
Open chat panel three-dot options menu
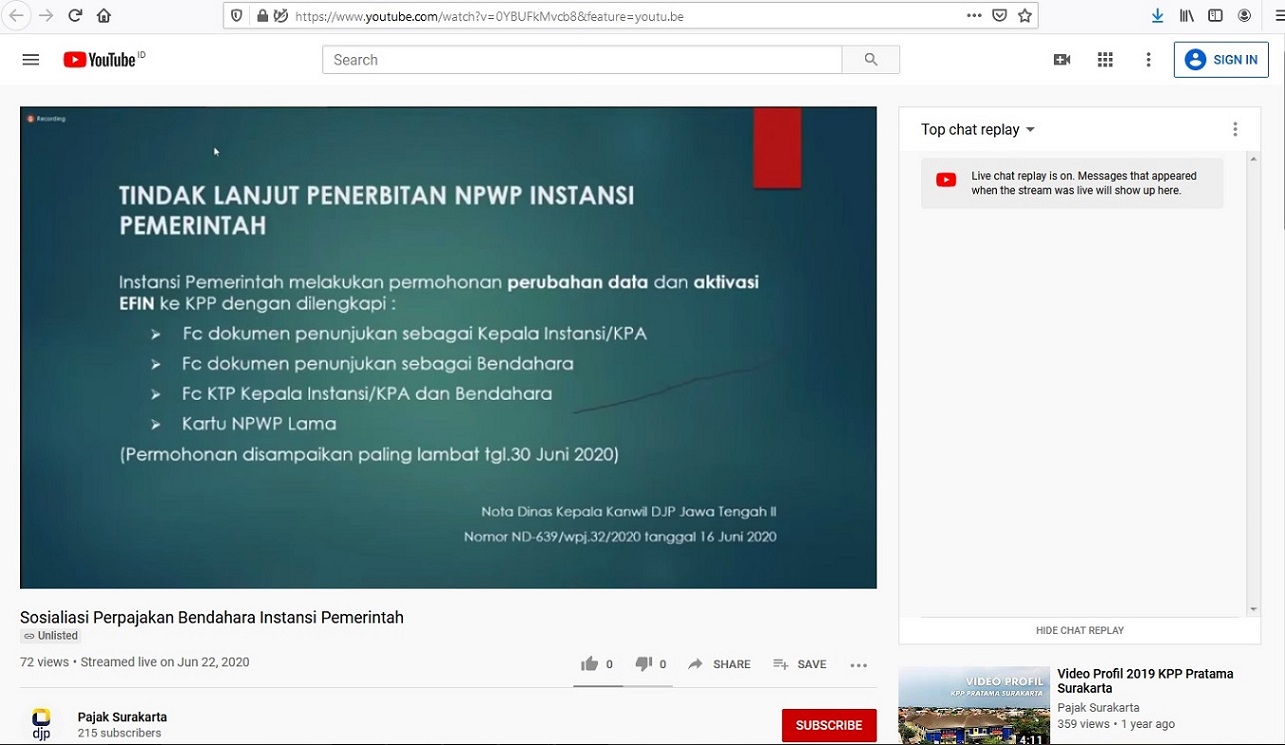(x=1235, y=129)
